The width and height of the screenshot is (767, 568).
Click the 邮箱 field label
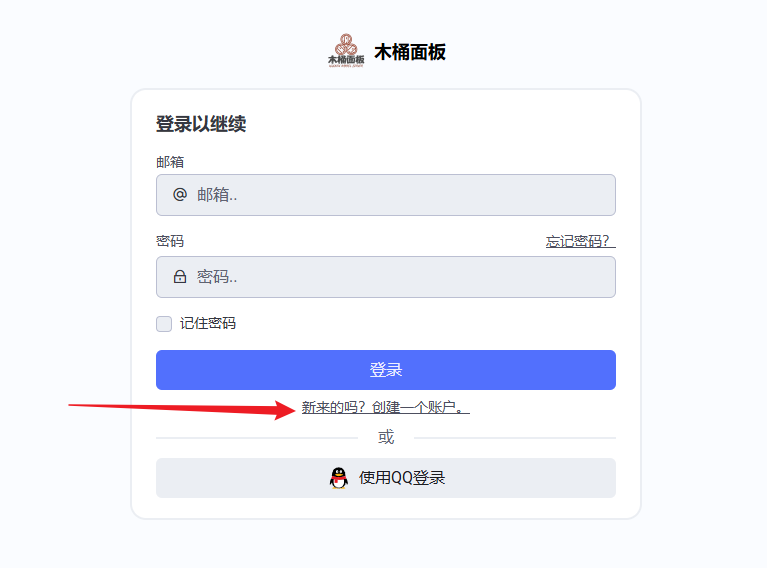point(170,162)
